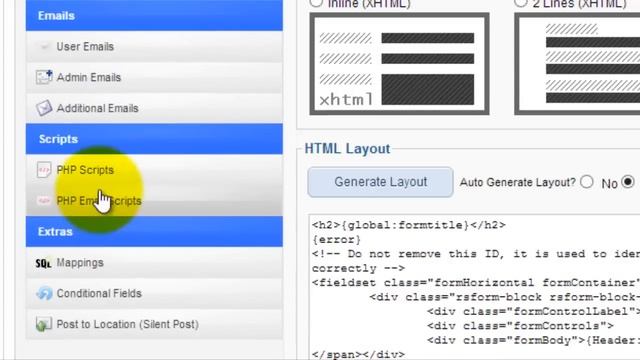Choose the Inline XHTML layout thumbnail
This screenshot has height=360, width=640.
click(399, 64)
